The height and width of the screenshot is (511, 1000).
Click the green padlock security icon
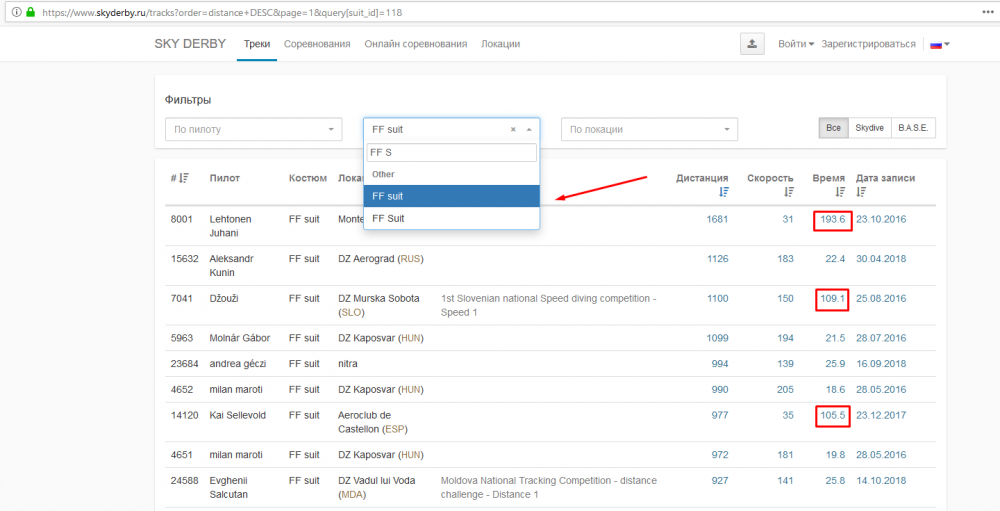coord(30,12)
